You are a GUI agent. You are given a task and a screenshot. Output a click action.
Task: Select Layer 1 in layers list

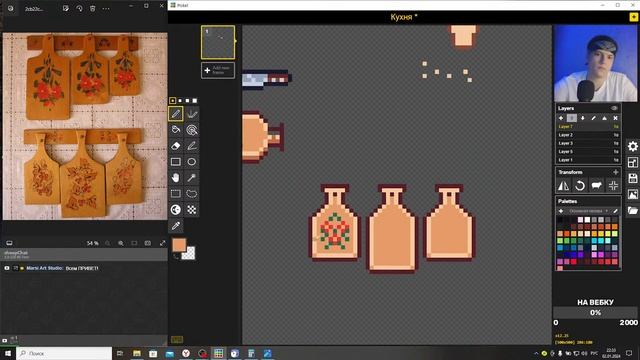[x=588, y=160]
